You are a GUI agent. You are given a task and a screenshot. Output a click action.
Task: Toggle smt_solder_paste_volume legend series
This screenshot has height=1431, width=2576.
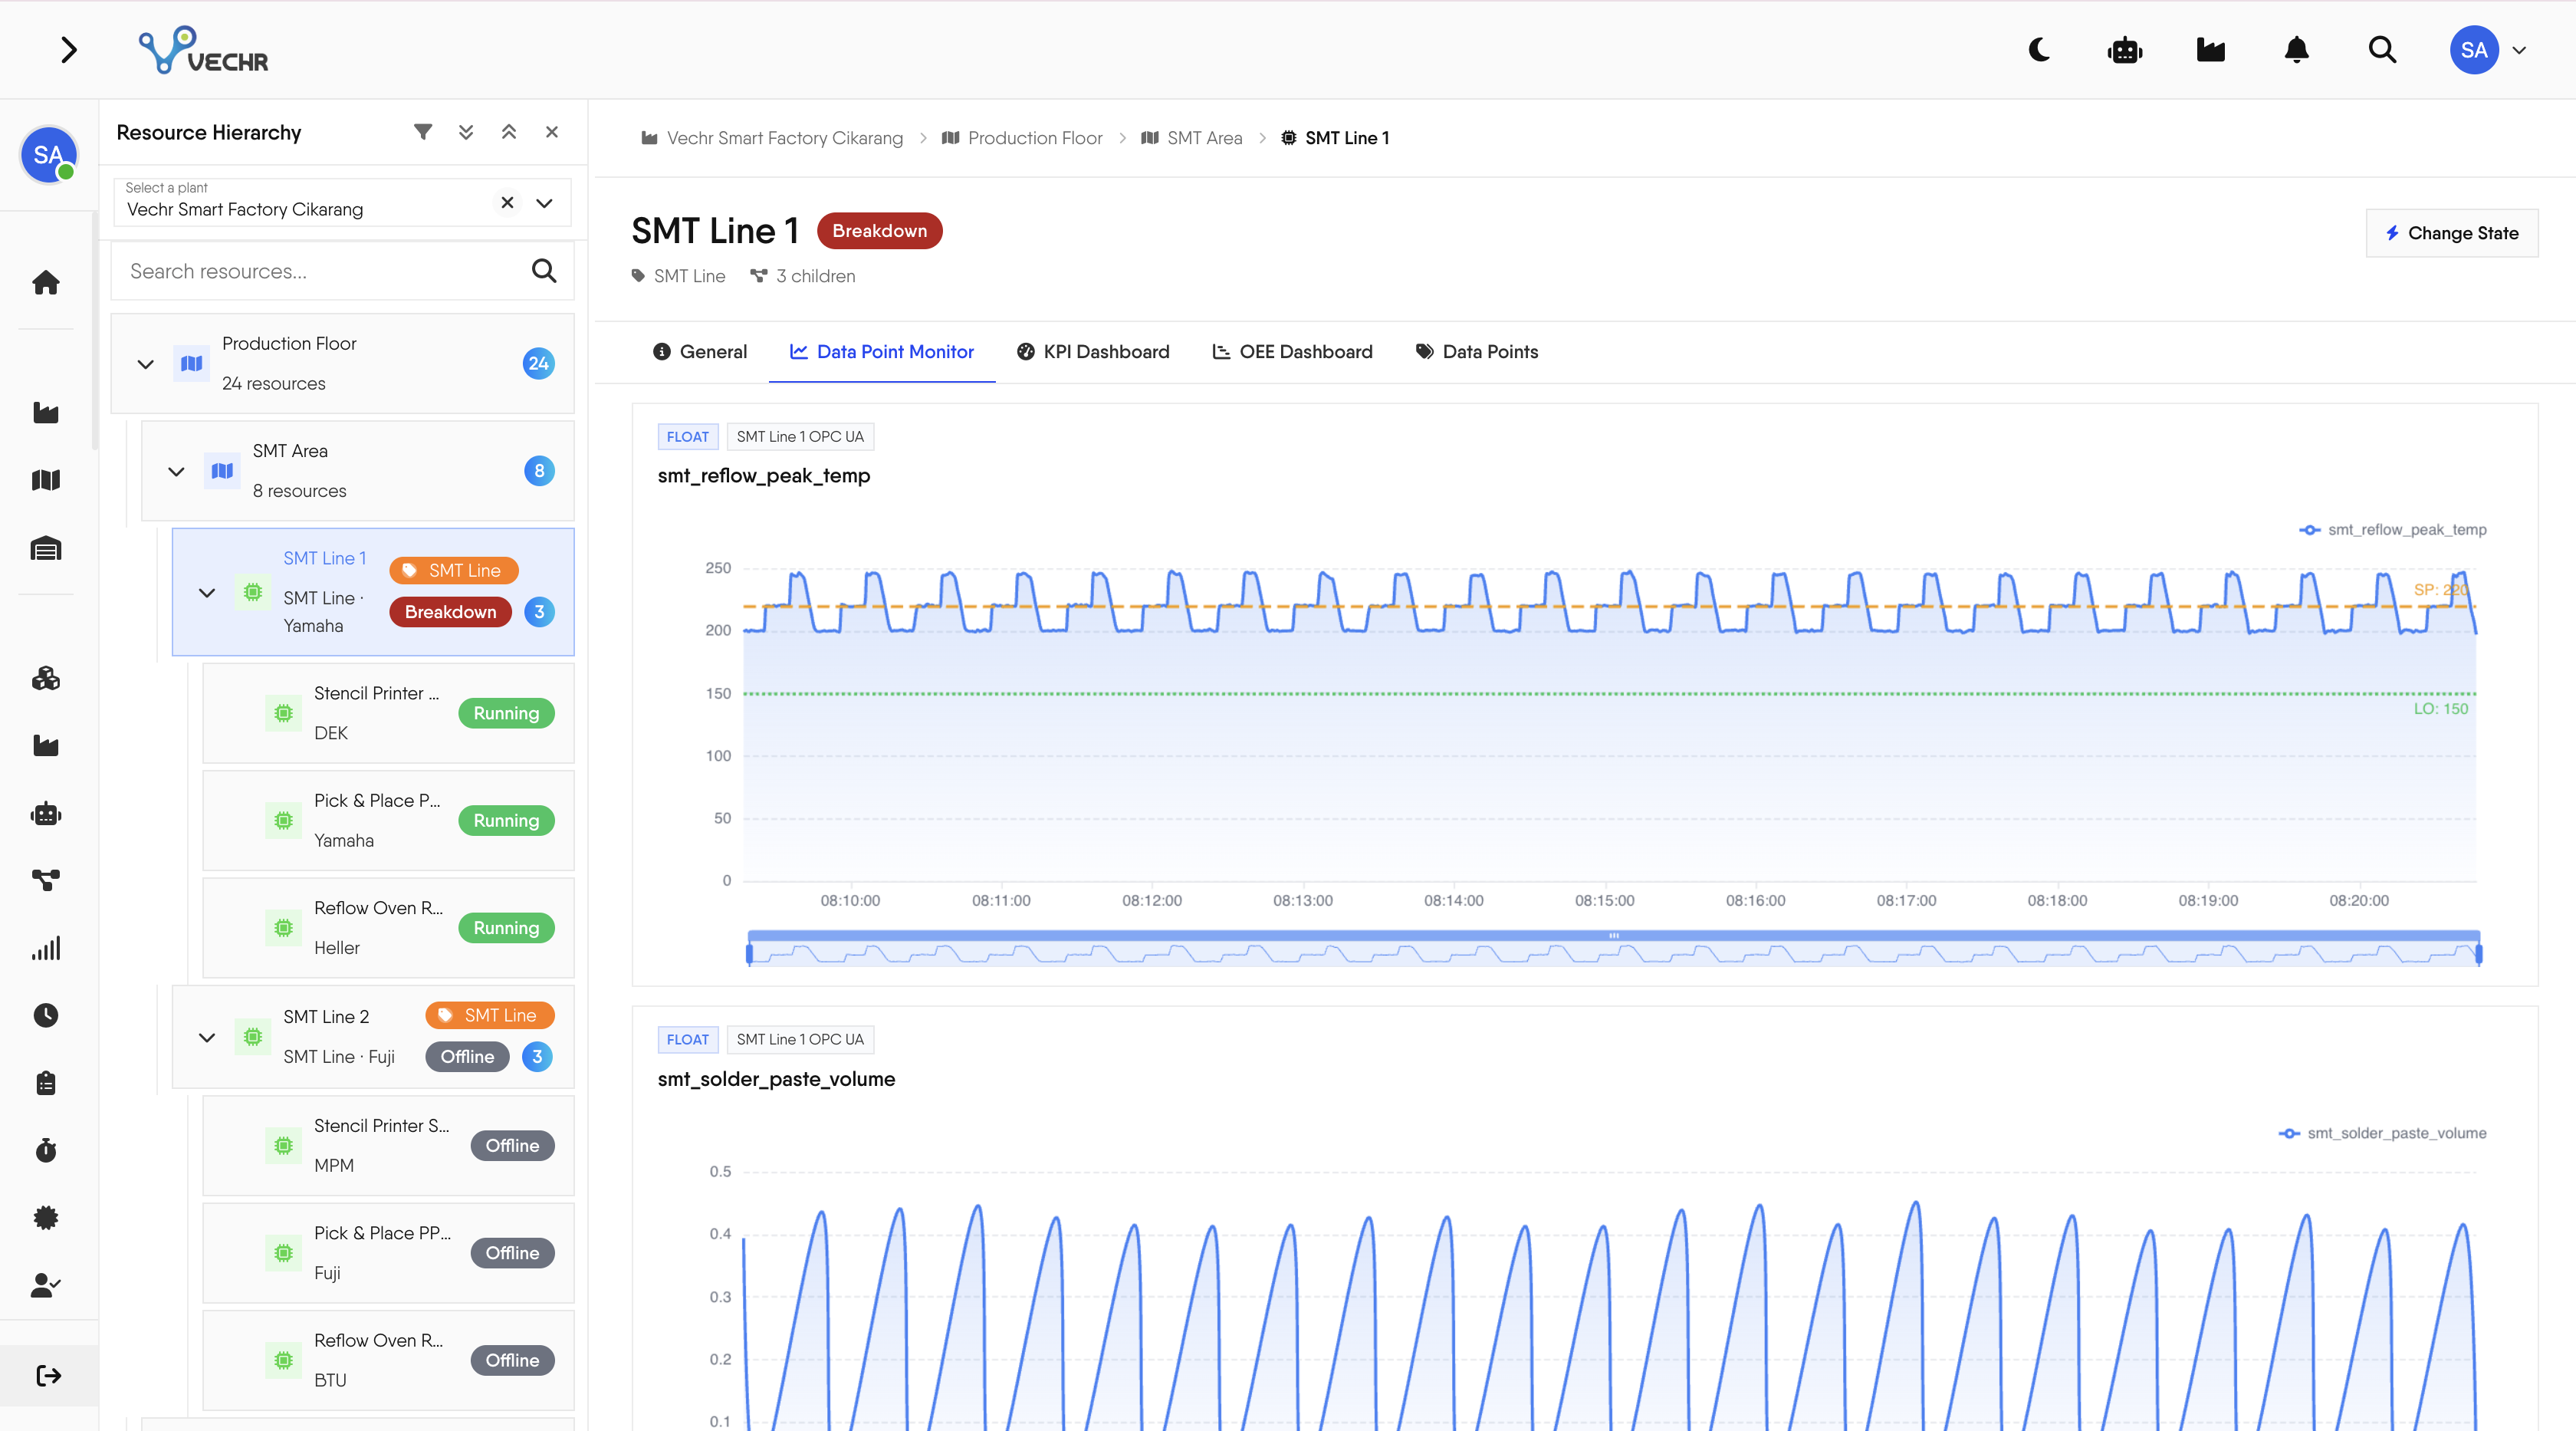click(2383, 1133)
